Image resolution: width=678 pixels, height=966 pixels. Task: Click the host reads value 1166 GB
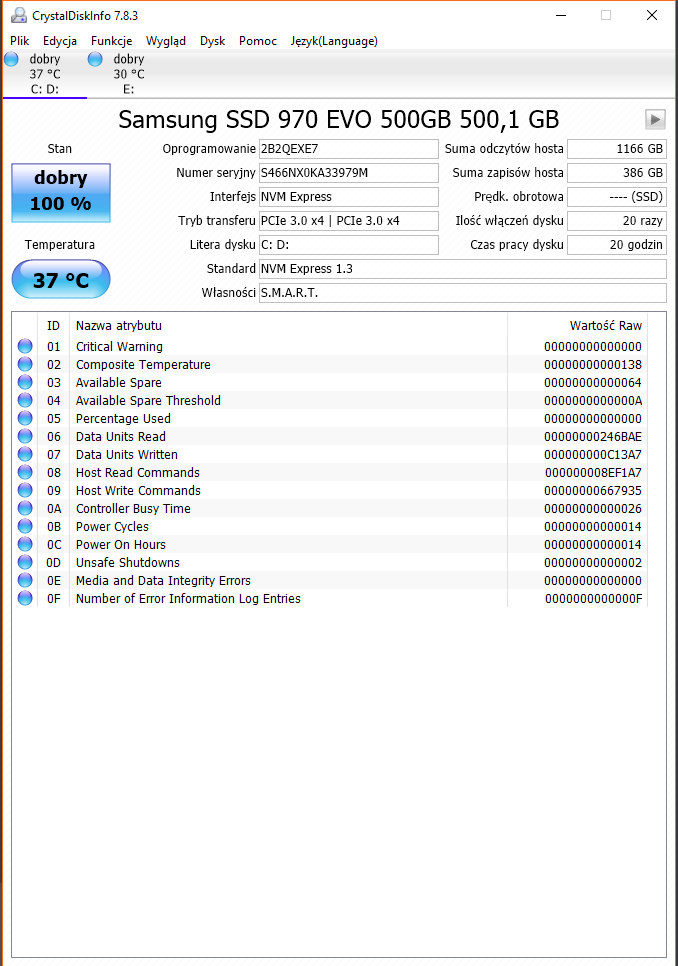[x=616, y=149]
